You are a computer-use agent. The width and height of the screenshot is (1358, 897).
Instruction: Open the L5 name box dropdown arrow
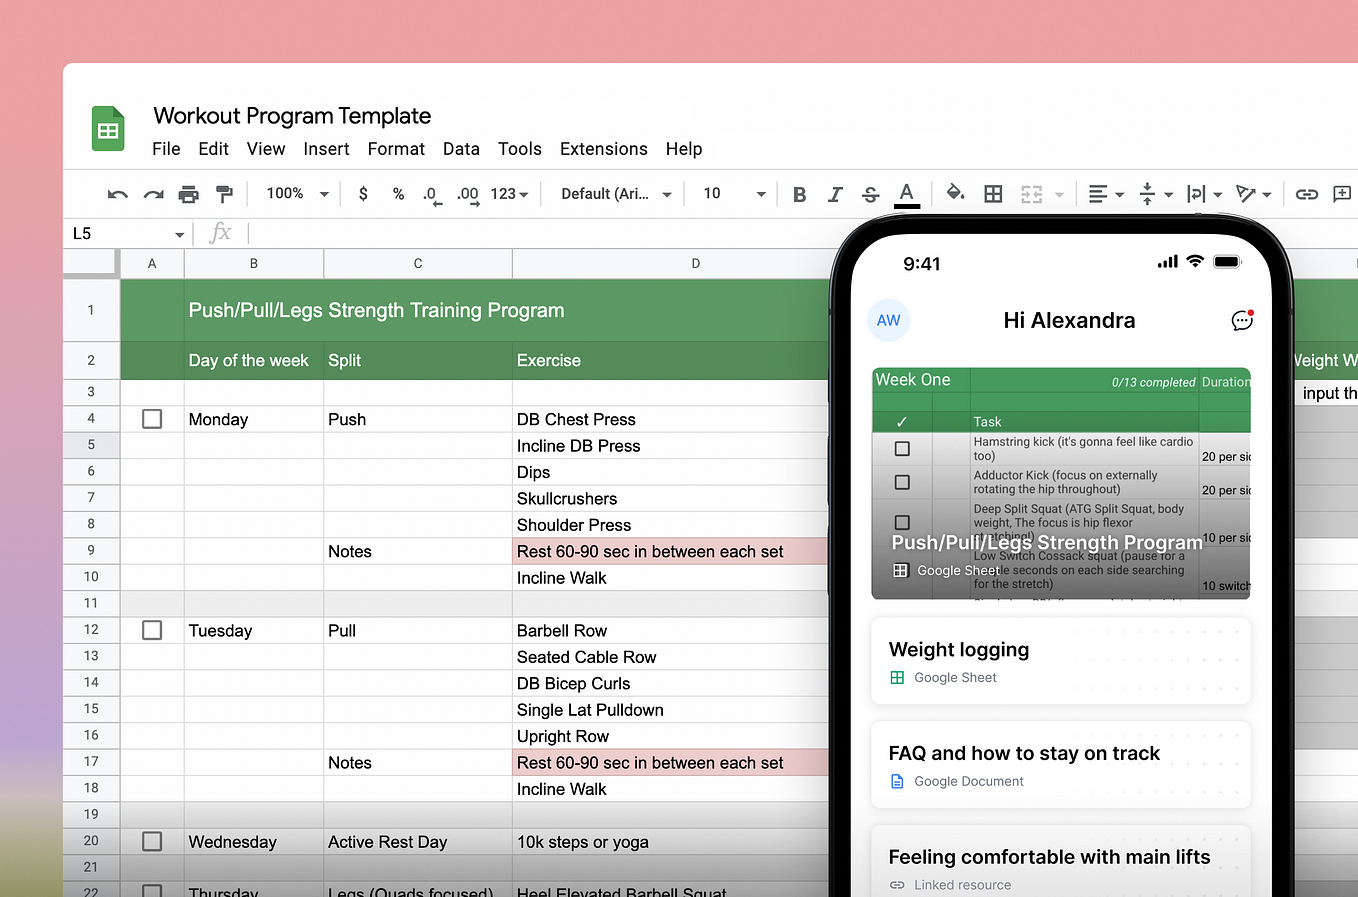[180, 235]
